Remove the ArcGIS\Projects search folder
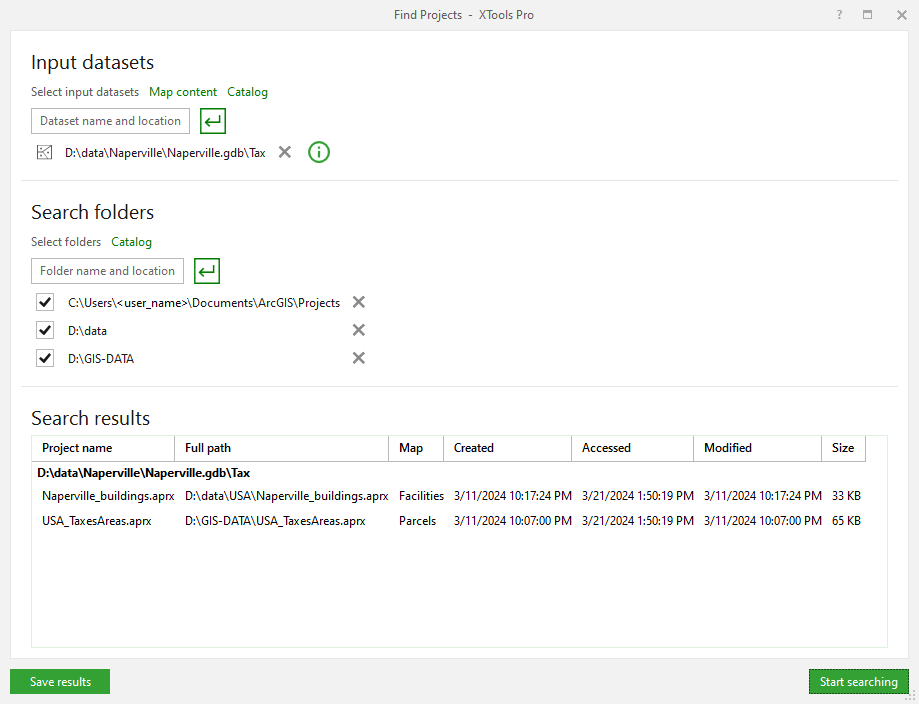Viewport: 919px width, 704px height. pyautogui.click(x=359, y=302)
